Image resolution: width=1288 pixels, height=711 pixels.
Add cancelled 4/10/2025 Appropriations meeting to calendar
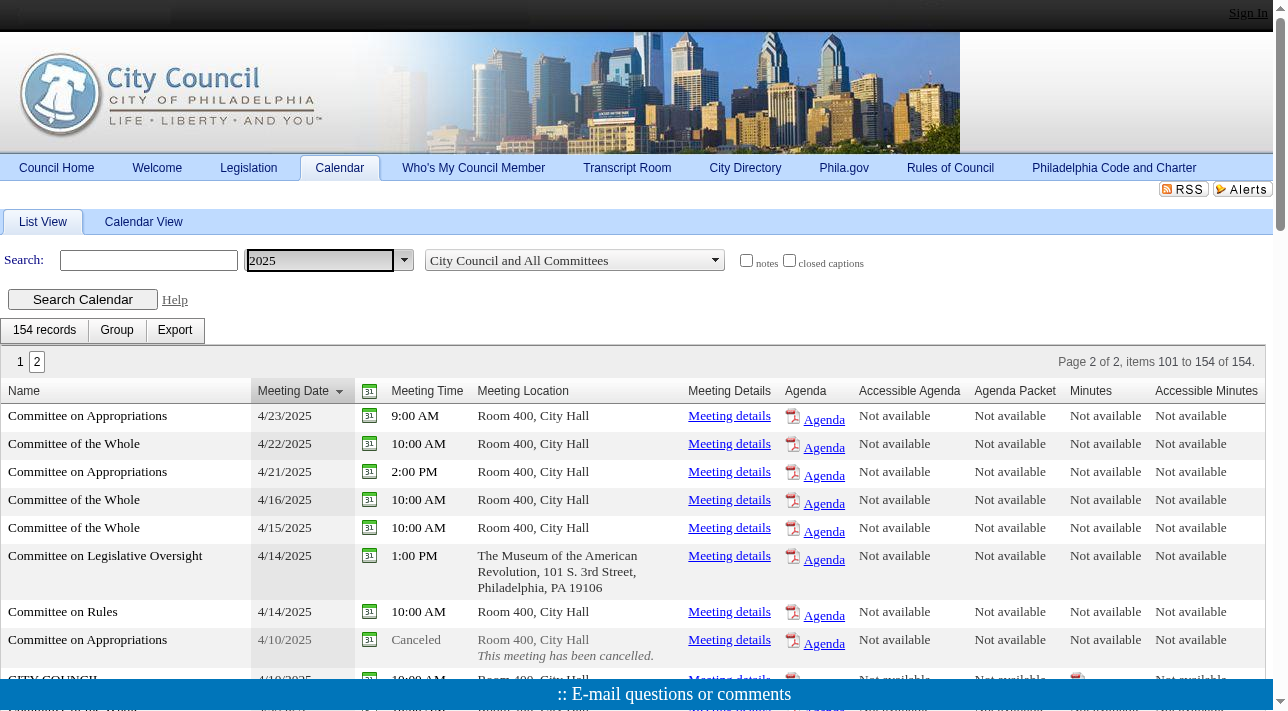point(369,640)
